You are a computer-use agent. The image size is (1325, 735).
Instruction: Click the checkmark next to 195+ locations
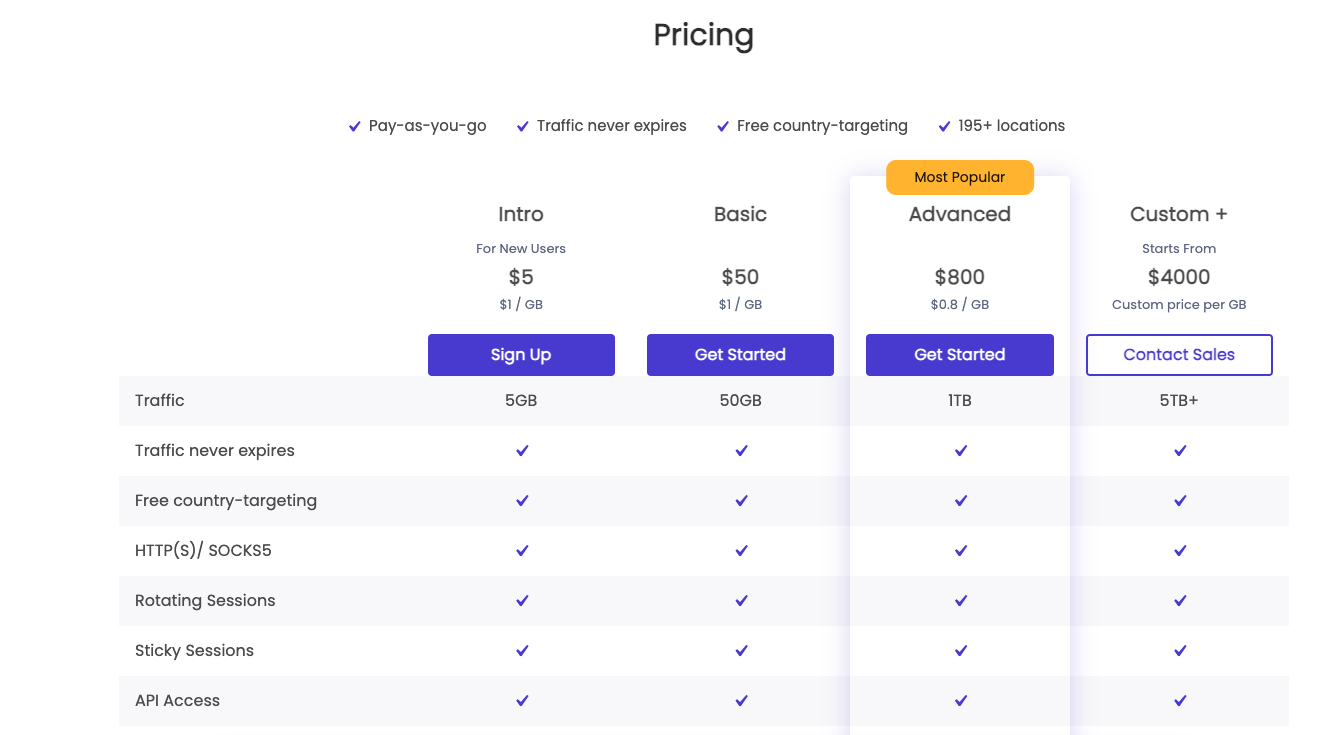[944, 126]
